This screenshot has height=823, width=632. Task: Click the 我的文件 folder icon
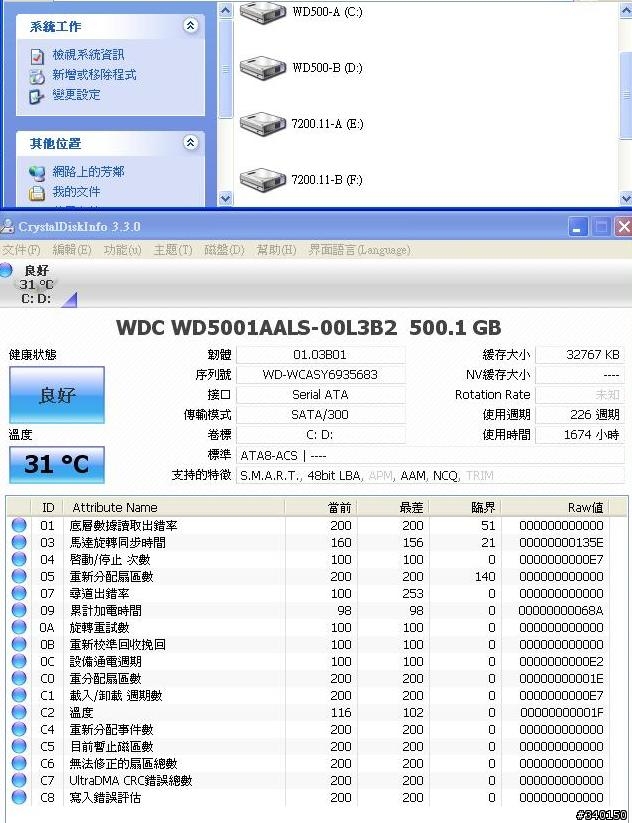(37, 193)
